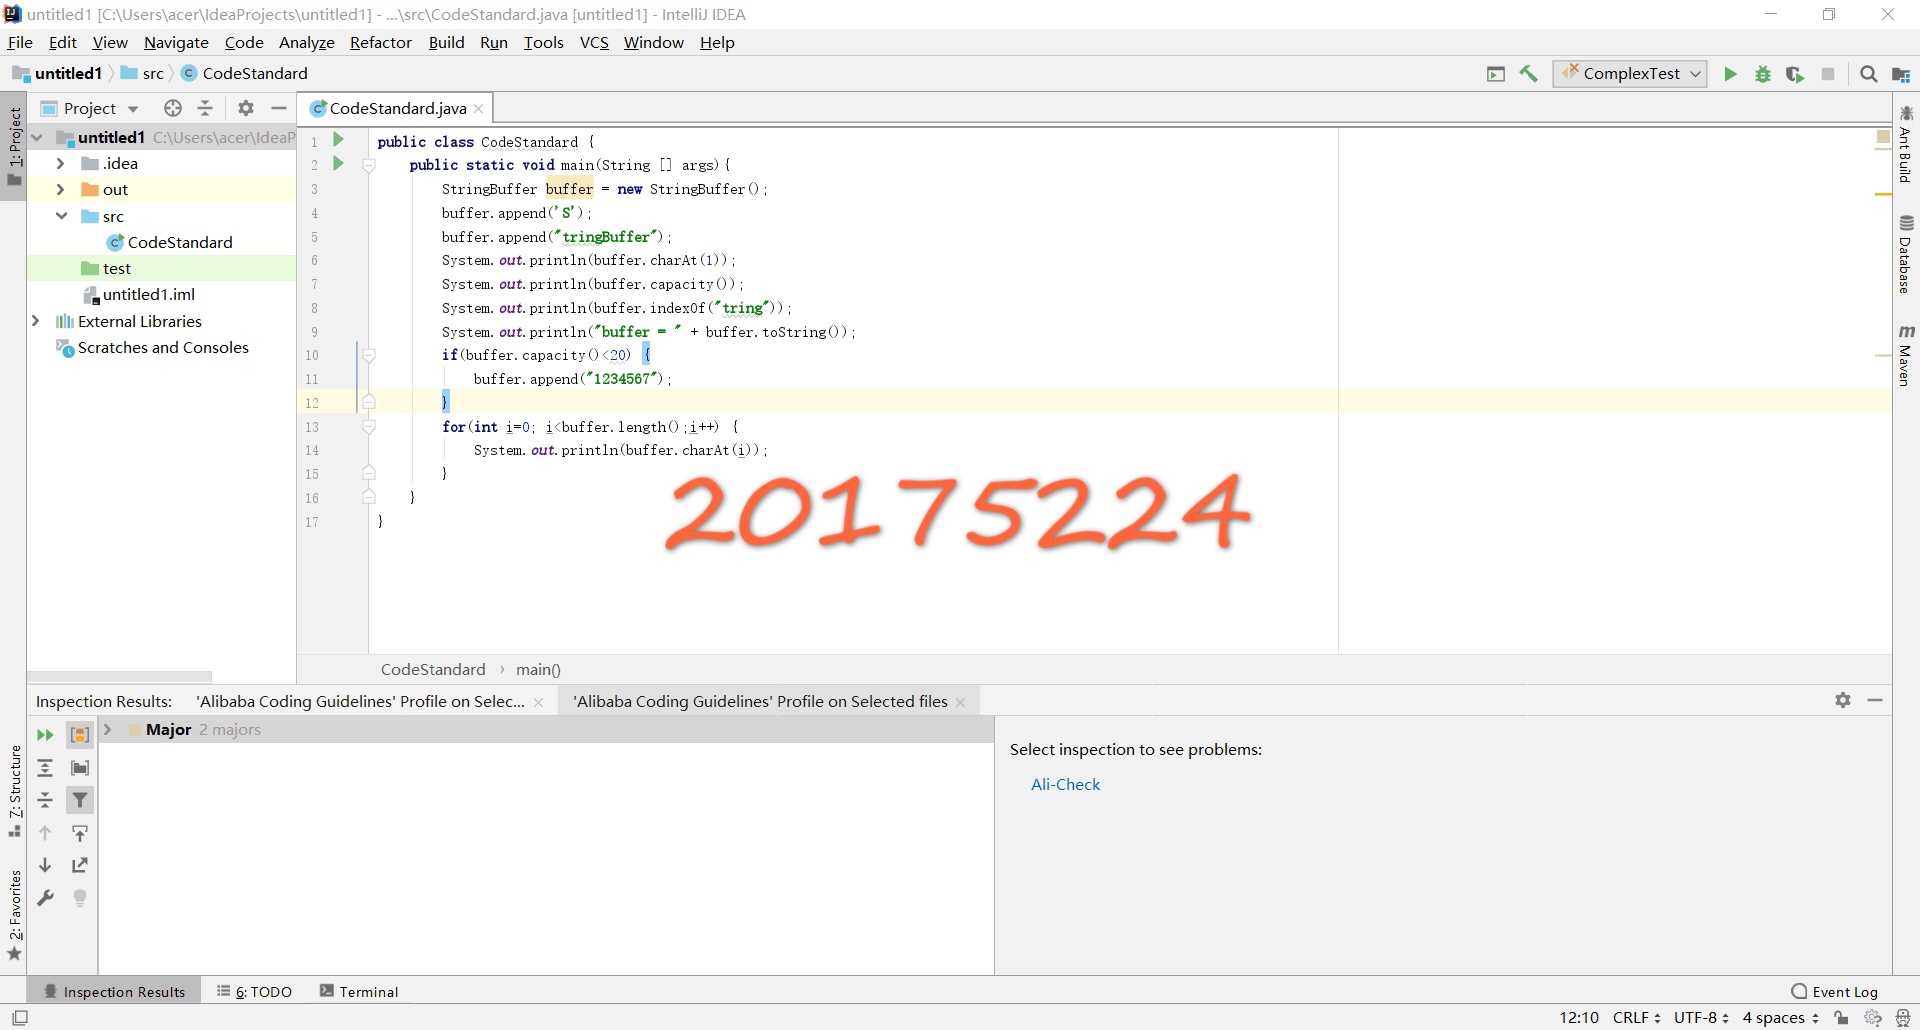
Task: Open the Terminal tool window button
Action: 359,991
